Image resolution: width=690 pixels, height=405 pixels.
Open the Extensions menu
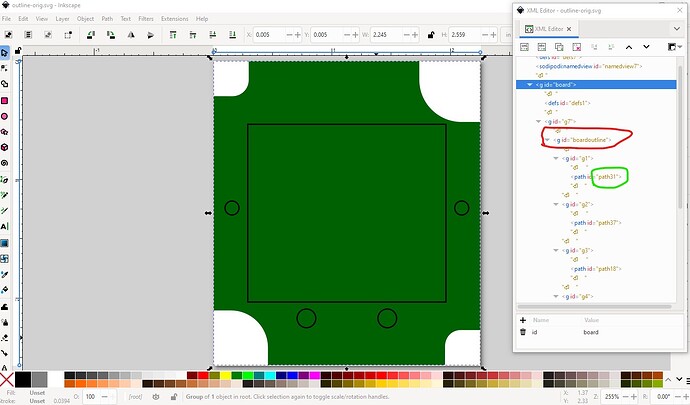174,18
